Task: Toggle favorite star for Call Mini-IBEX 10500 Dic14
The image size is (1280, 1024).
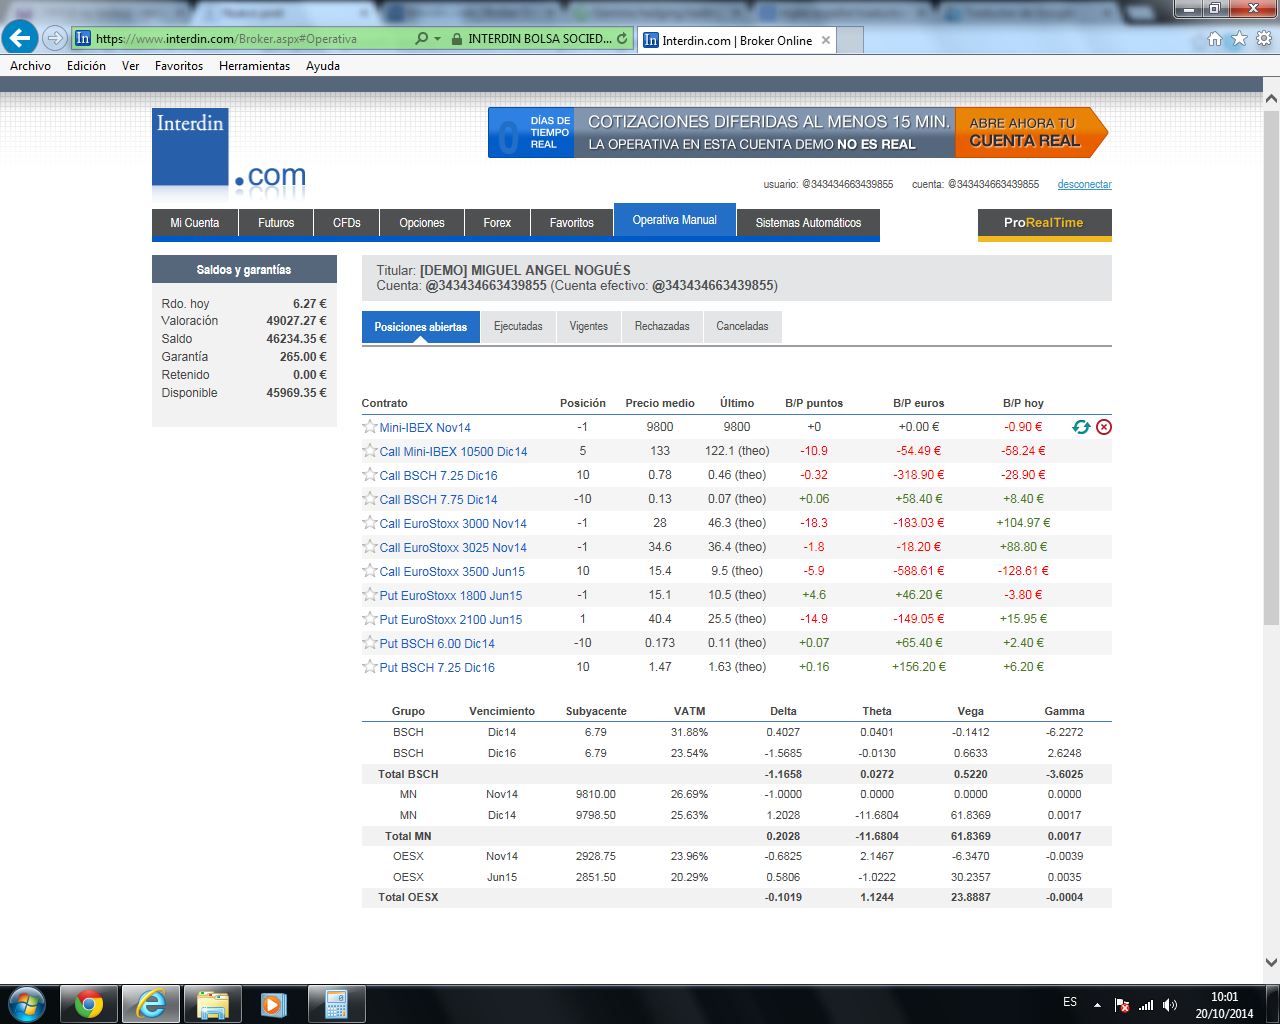Action: (370, 451)
